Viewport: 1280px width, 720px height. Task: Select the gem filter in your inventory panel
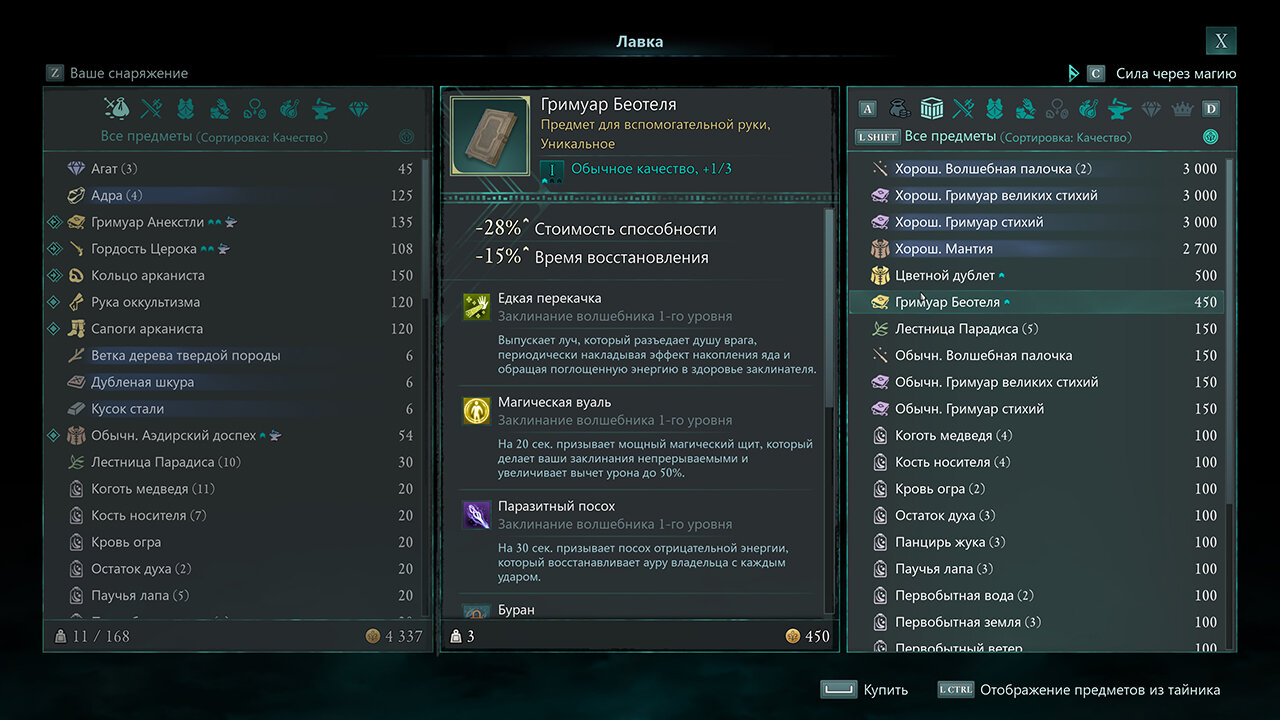click(x=359, y=108)
